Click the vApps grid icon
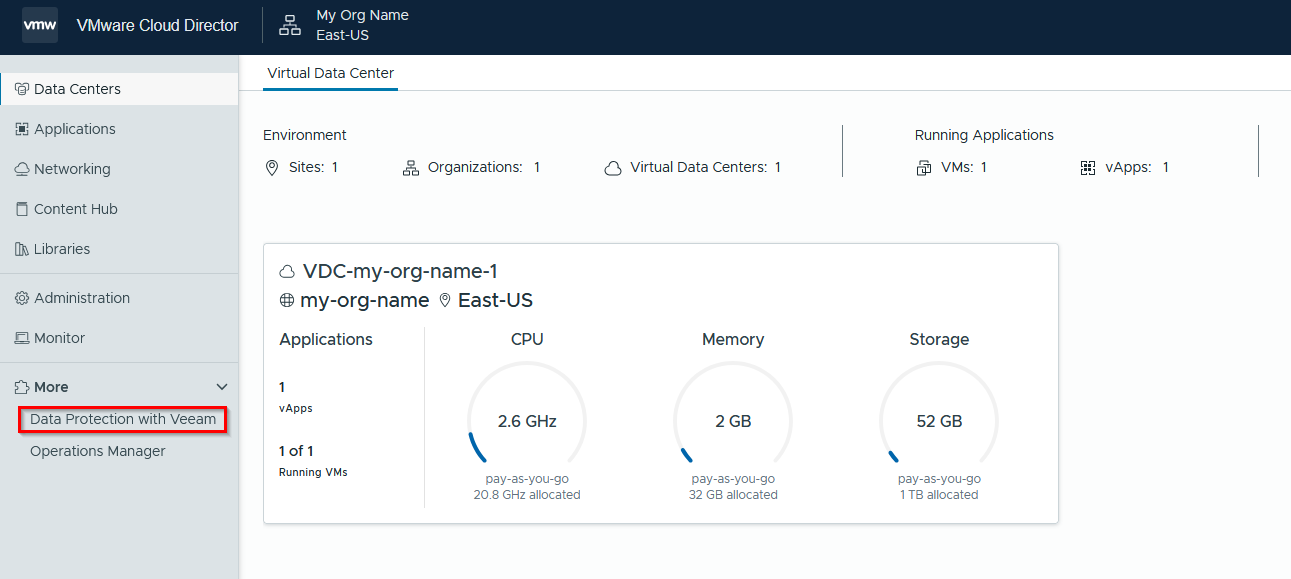 1088,168
